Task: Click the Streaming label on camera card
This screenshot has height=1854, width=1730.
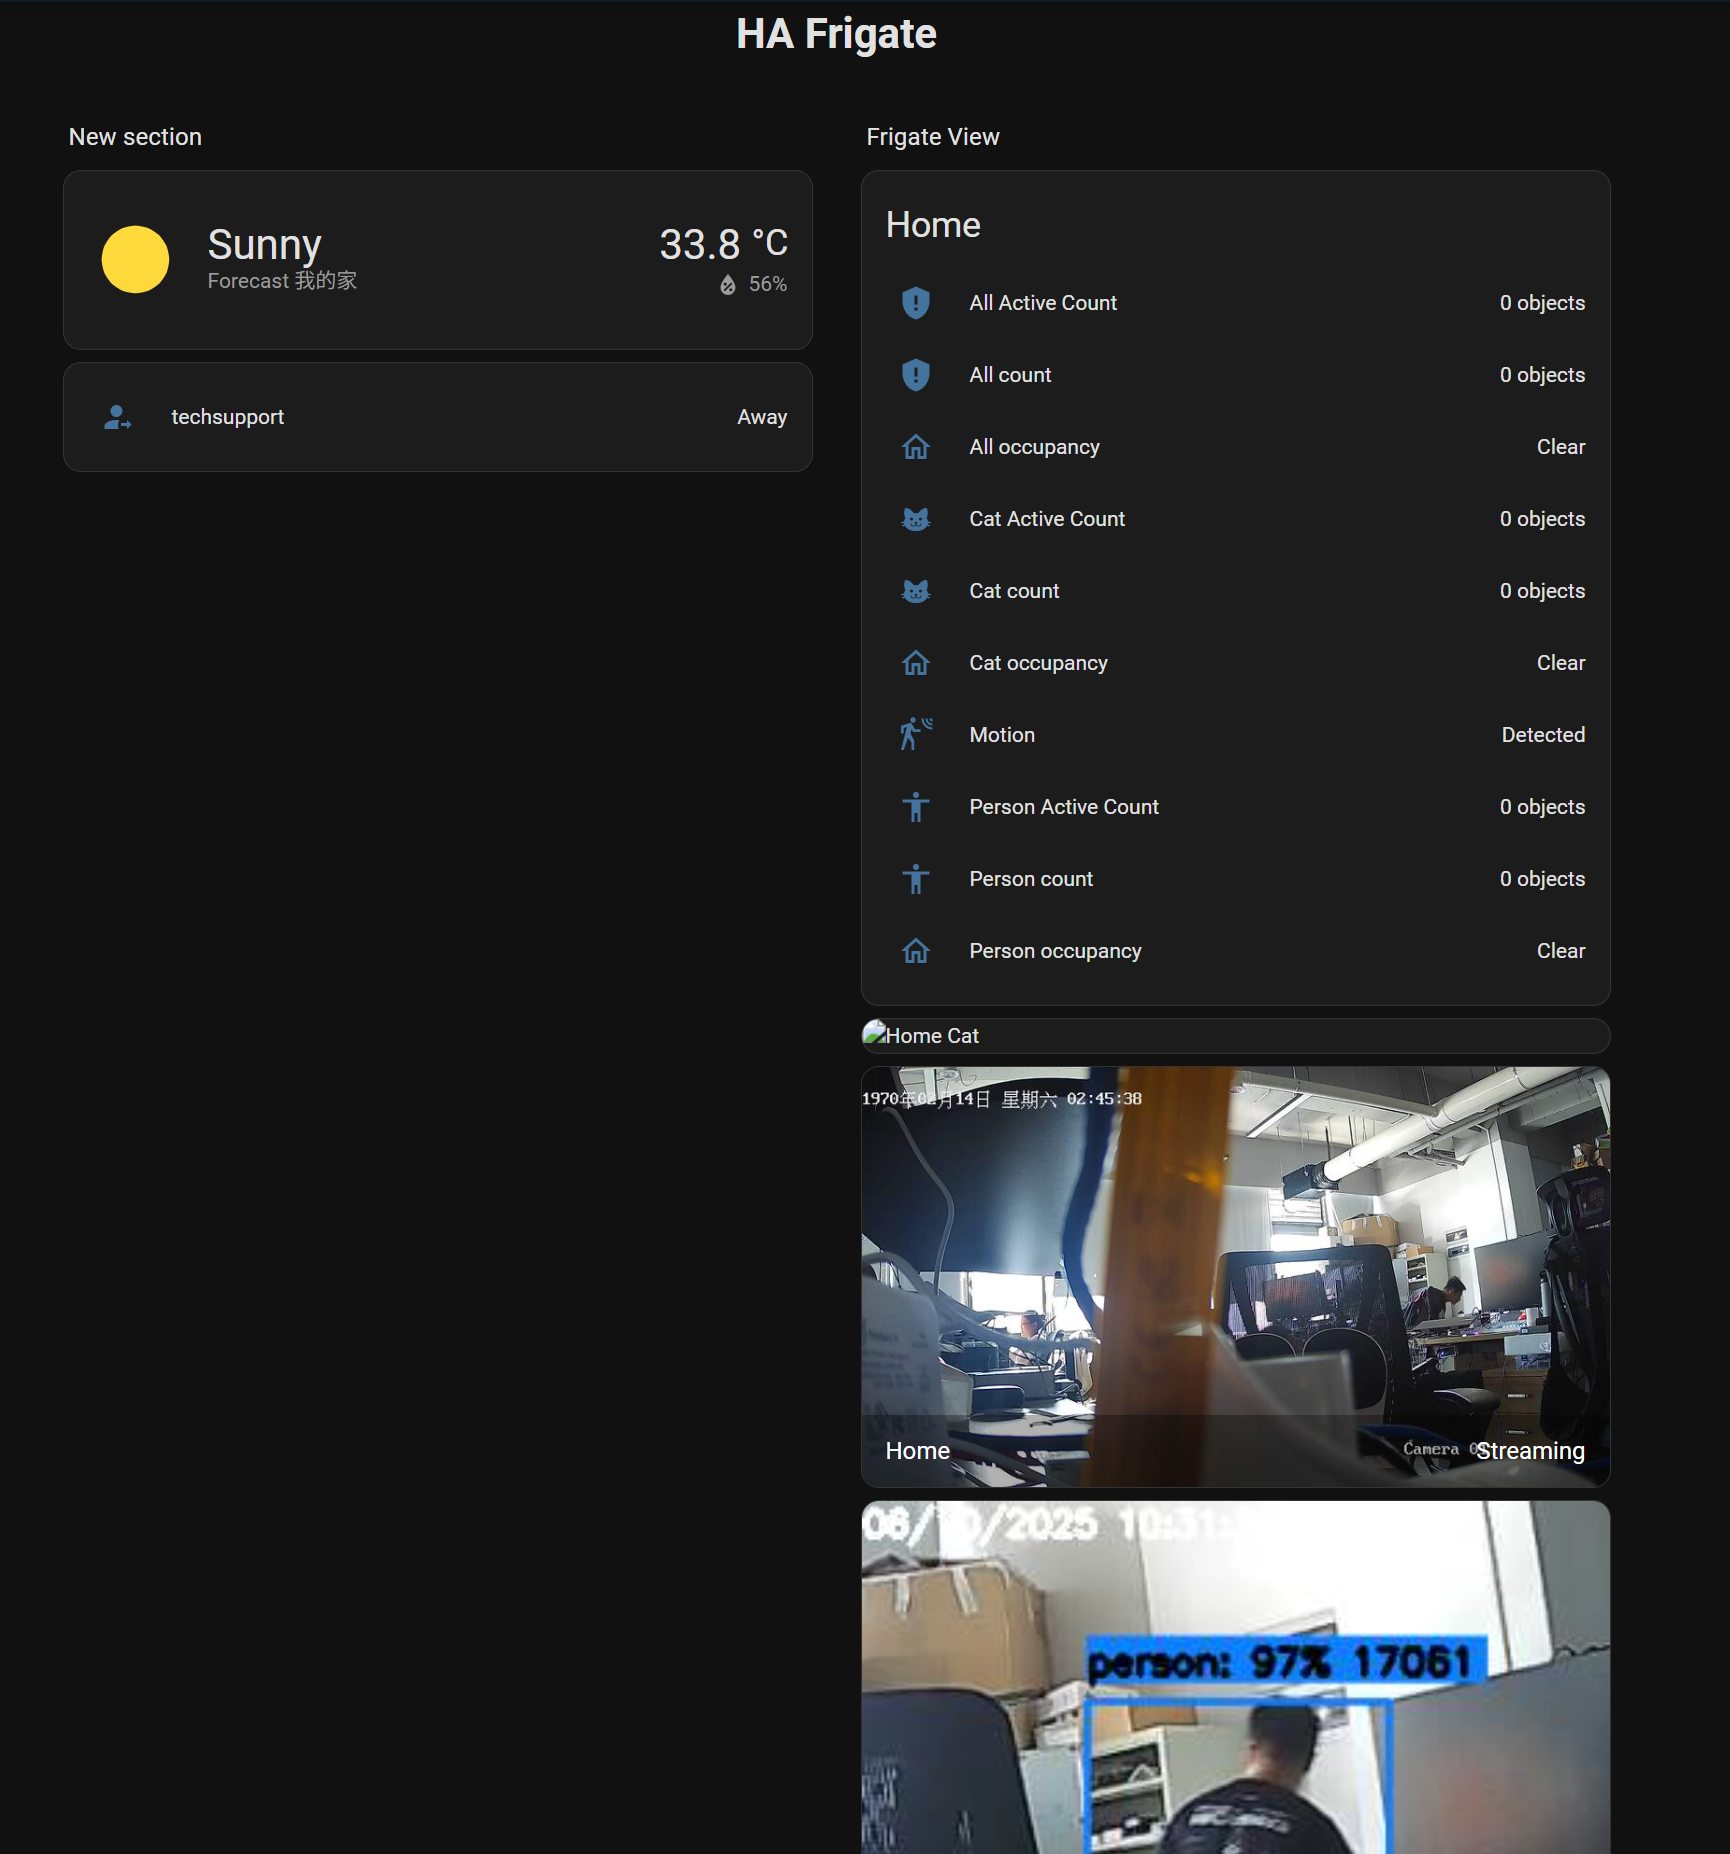Action: click(x=1529, y=1450)
